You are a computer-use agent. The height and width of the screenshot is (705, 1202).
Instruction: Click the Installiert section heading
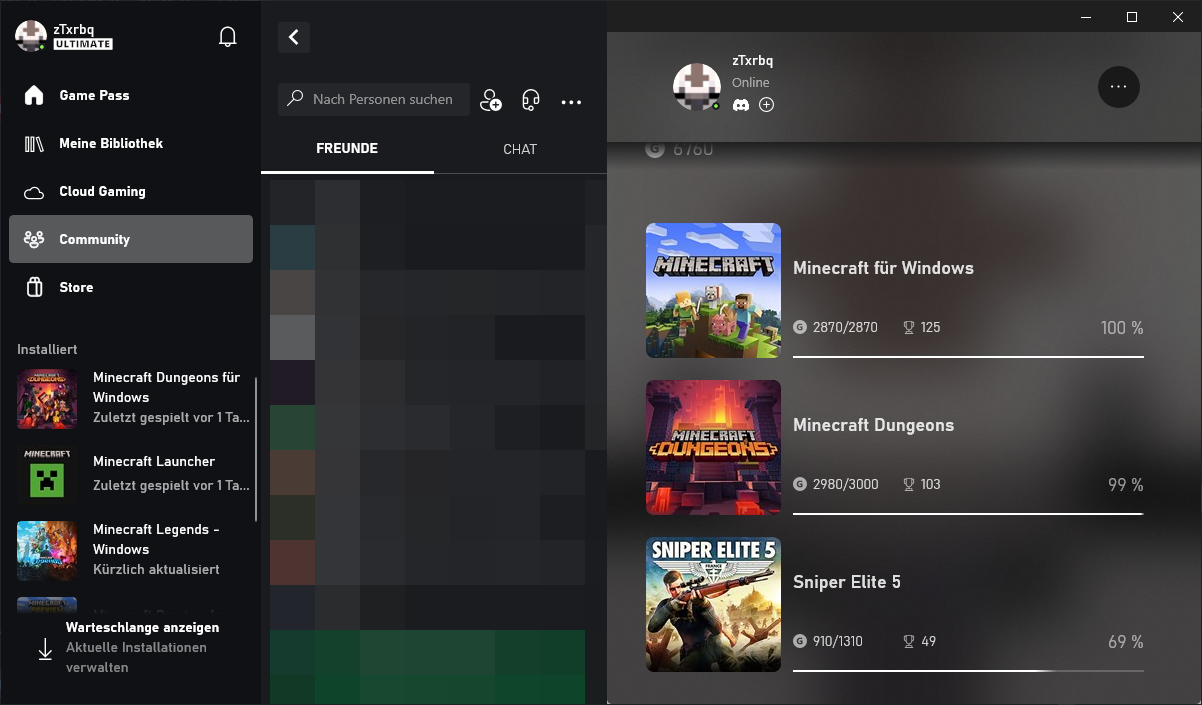click(x=47, y=349)
